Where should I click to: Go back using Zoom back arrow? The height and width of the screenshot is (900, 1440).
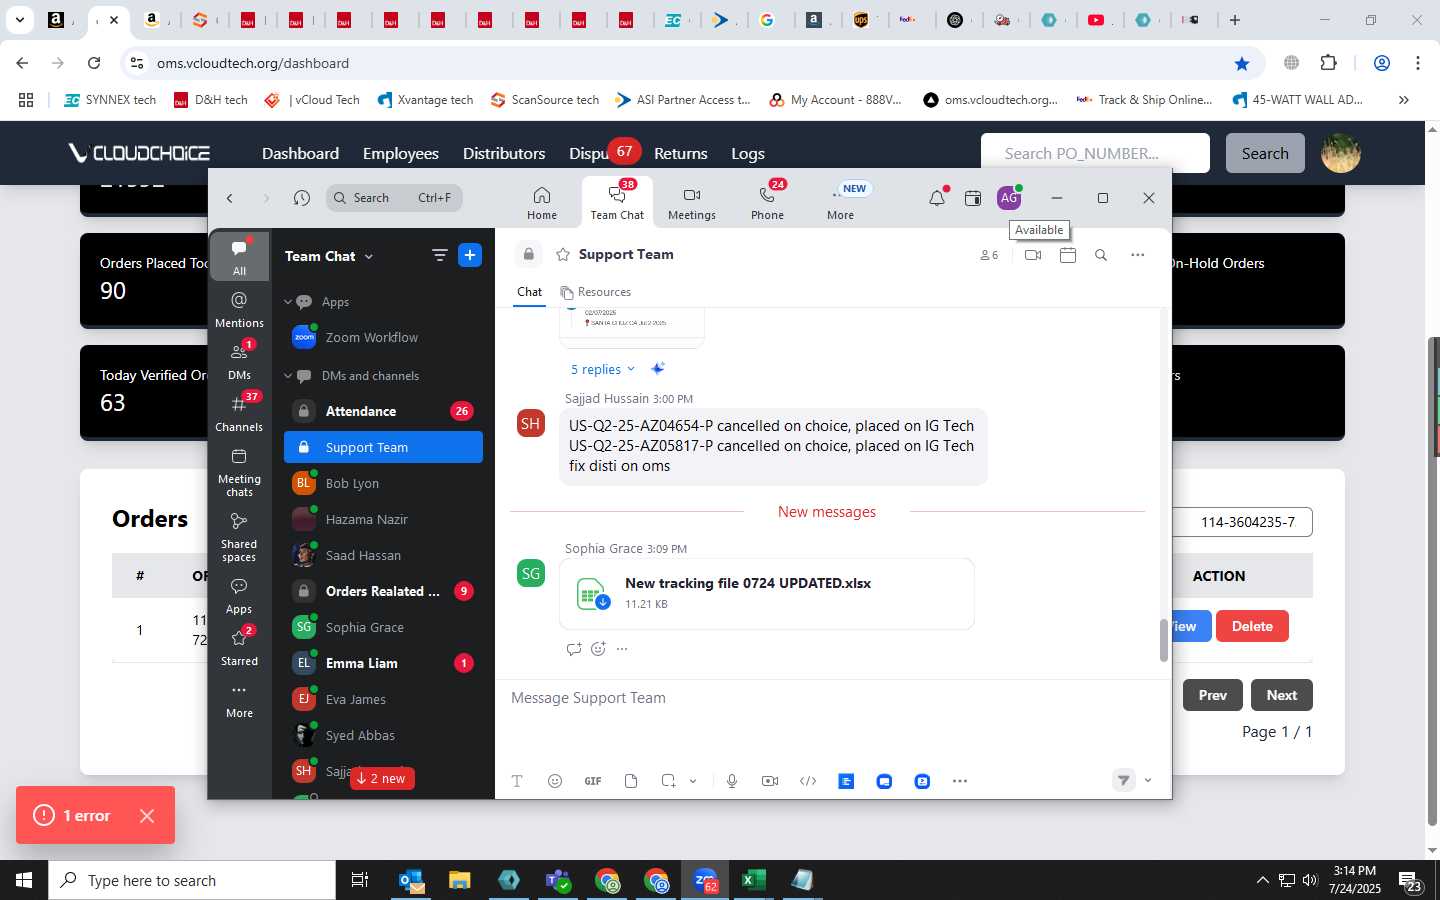coord(230,198)
